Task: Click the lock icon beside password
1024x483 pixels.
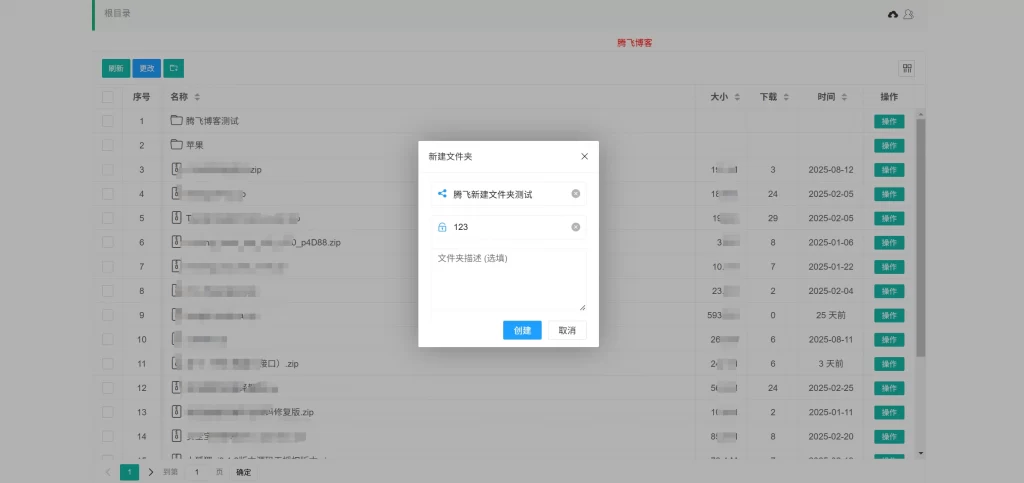Action: [442, 227]
